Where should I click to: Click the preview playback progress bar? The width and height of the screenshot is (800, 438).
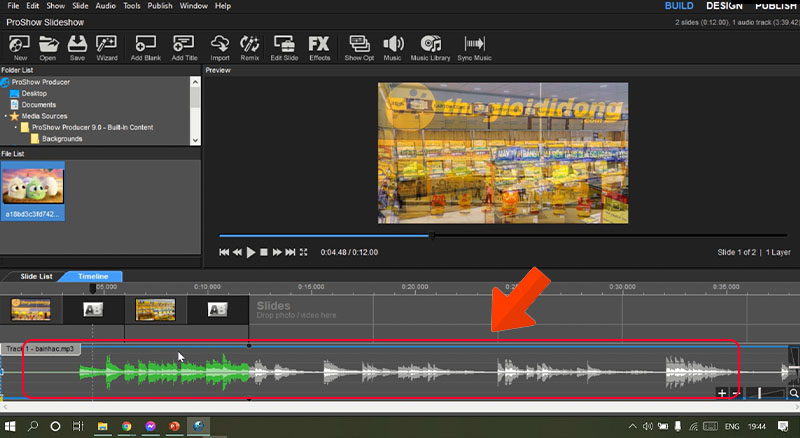[500, 236]
